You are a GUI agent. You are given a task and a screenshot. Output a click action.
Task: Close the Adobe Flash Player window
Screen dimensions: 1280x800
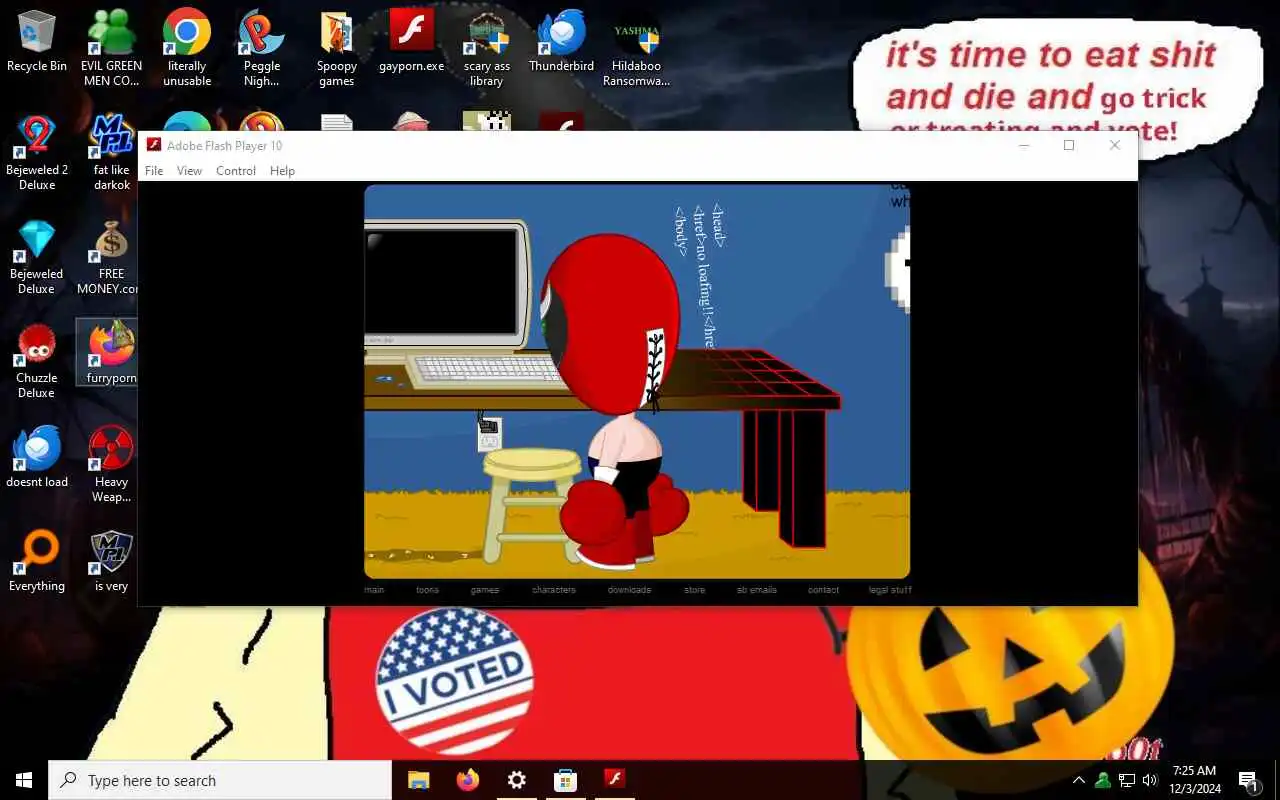1115,145
